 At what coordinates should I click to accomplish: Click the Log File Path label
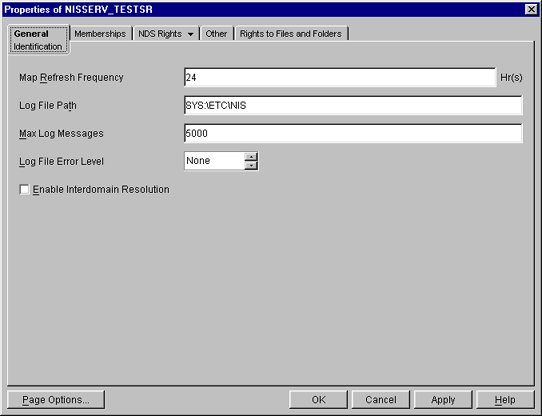(48, 105)
